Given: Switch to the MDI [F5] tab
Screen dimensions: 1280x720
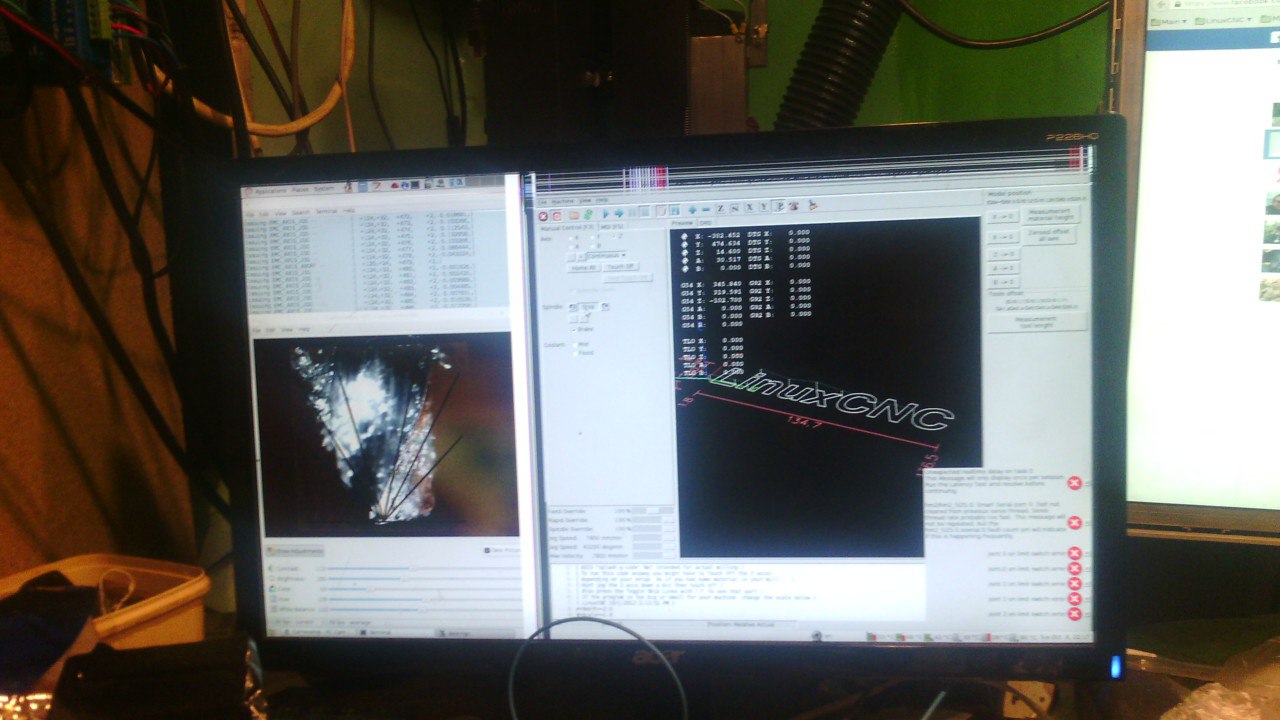Looking at the screenshot, I should click(610, 227).
